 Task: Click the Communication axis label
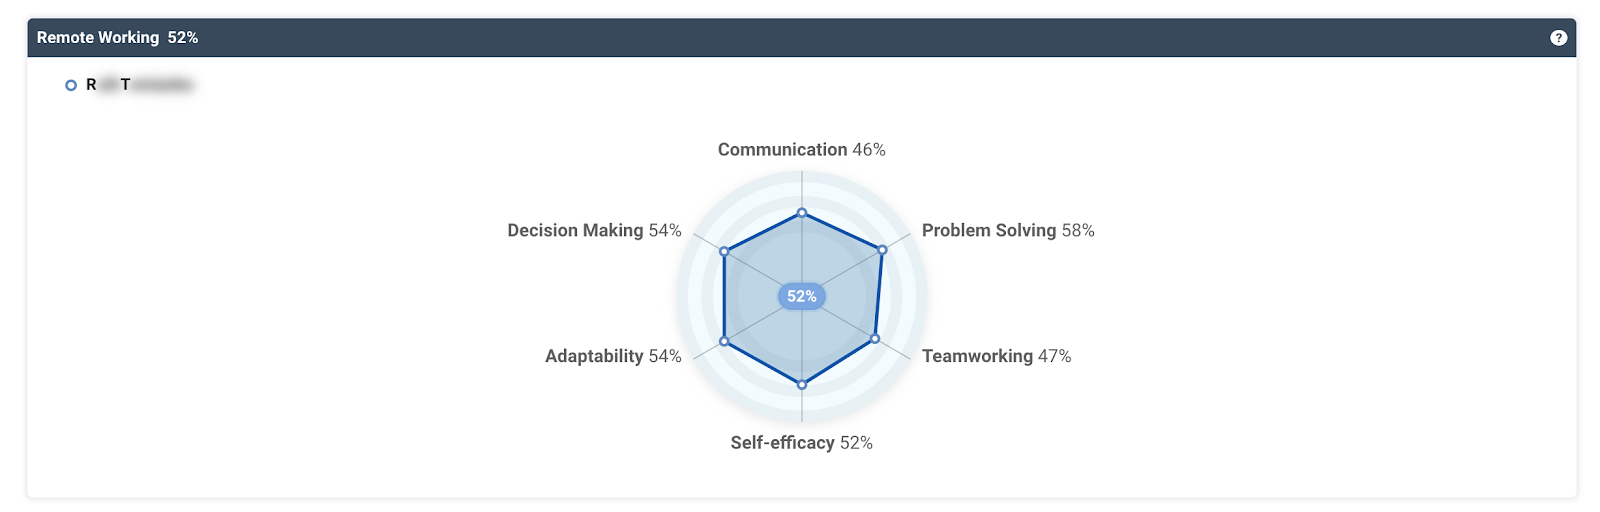782,150
